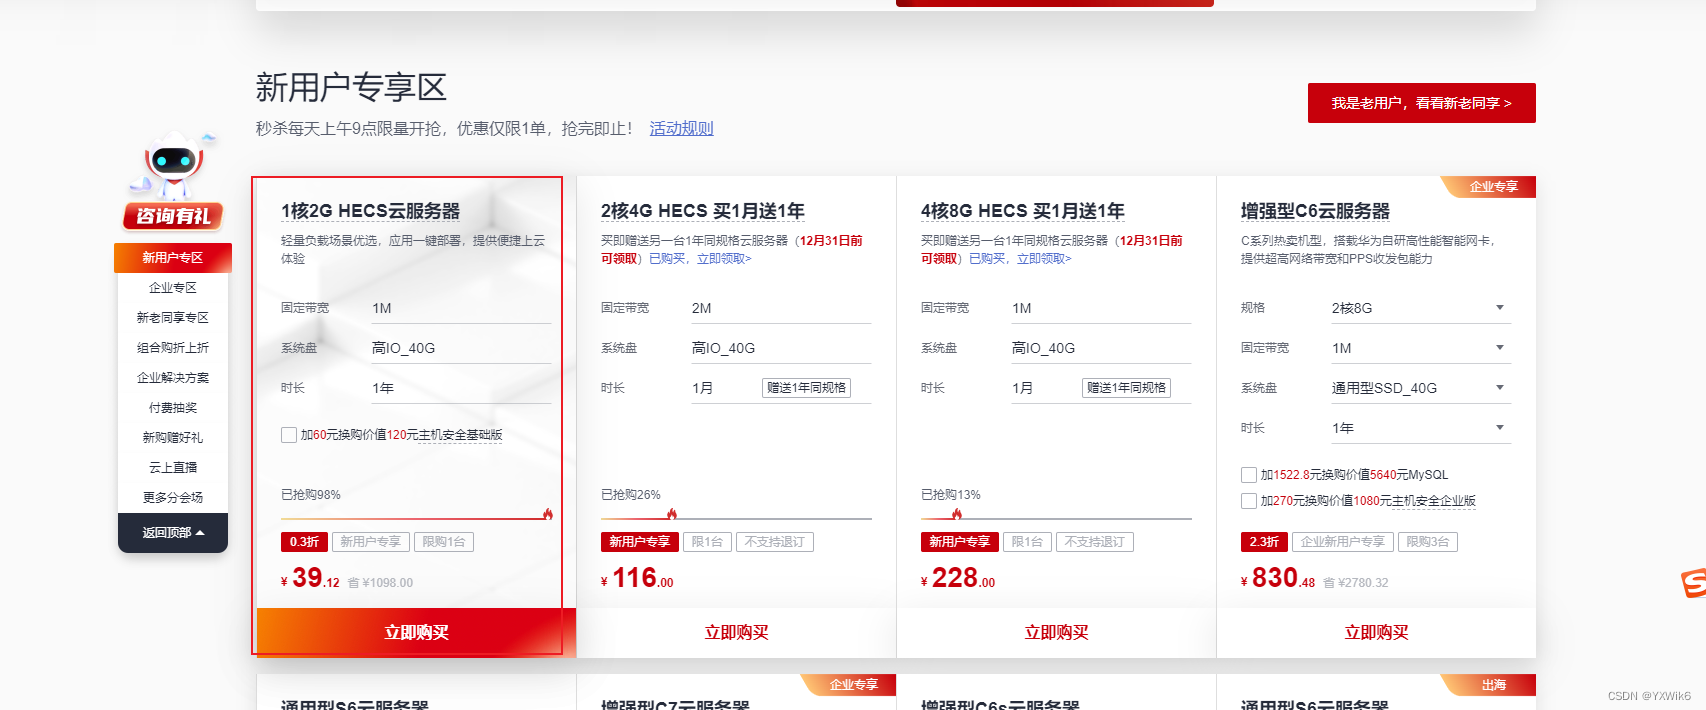Click the 咨询有礼 badge

click(x=173, y=216)
